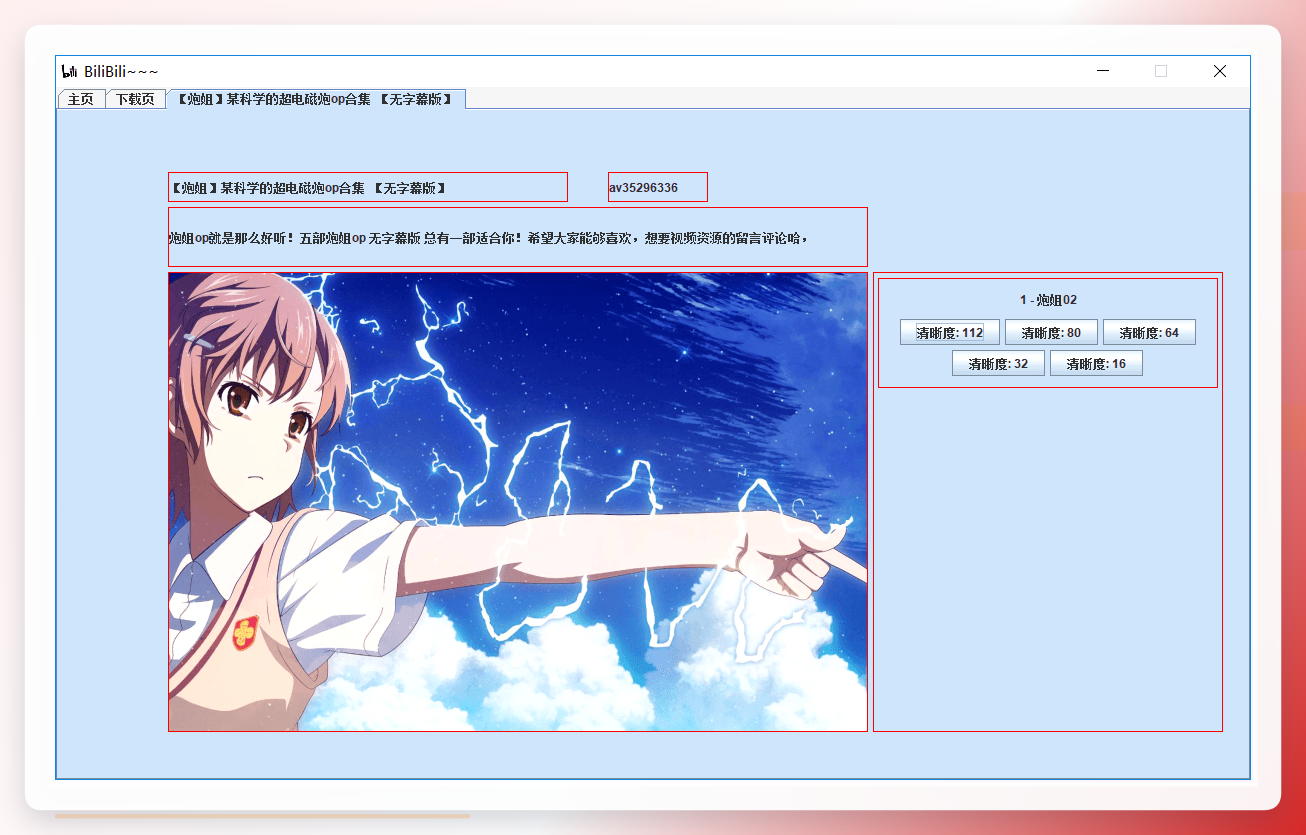
Task: Choose 清晰度: 80 quality button
Action: (1051, 333)
